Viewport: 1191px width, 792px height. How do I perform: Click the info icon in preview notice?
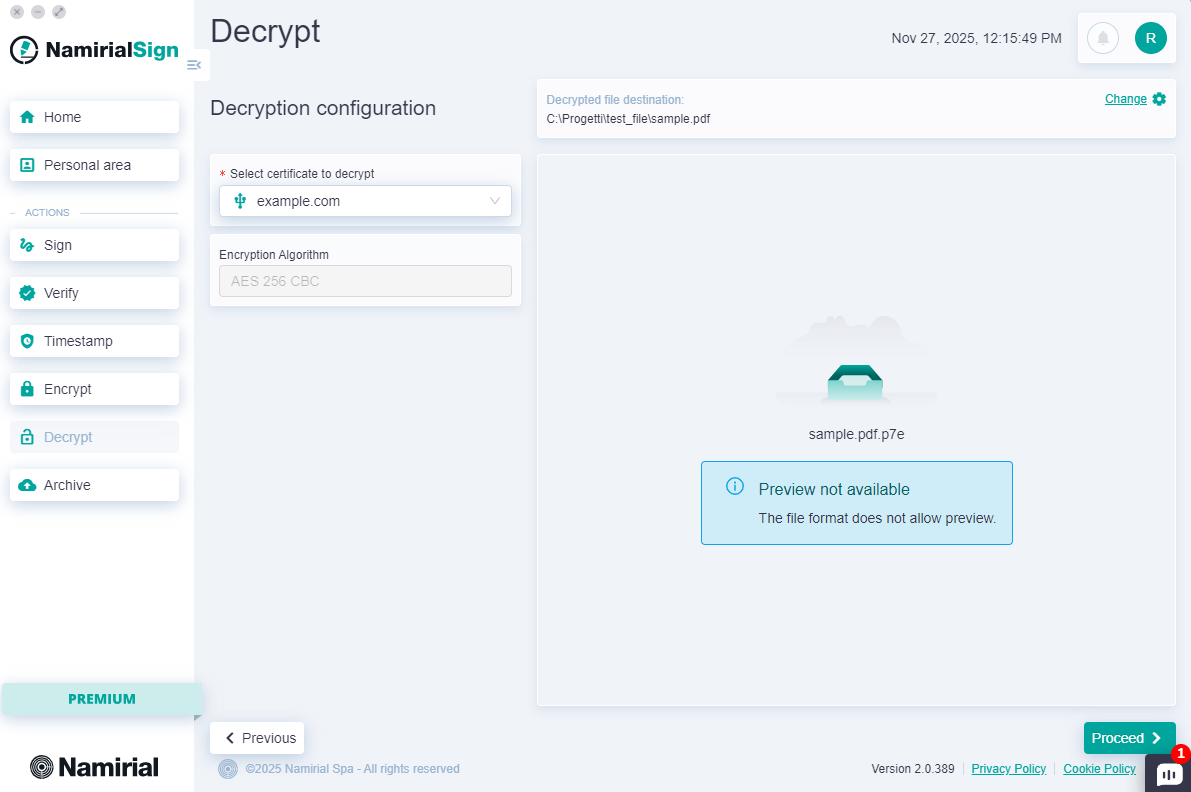click(735, 487)
